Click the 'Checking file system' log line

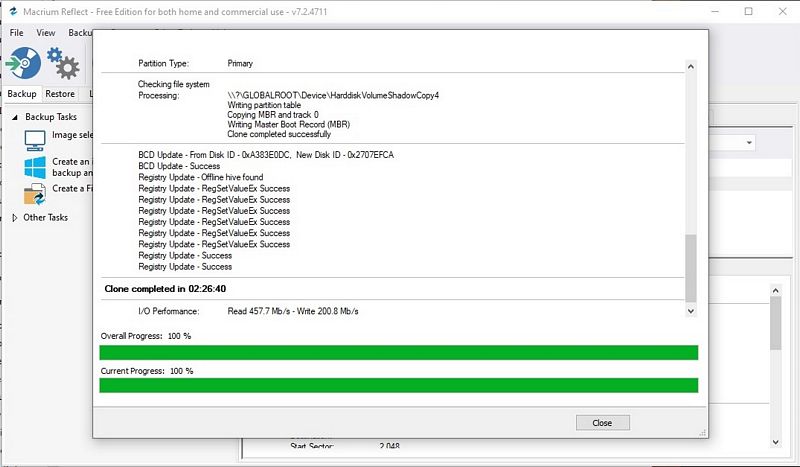coord(173,84)
